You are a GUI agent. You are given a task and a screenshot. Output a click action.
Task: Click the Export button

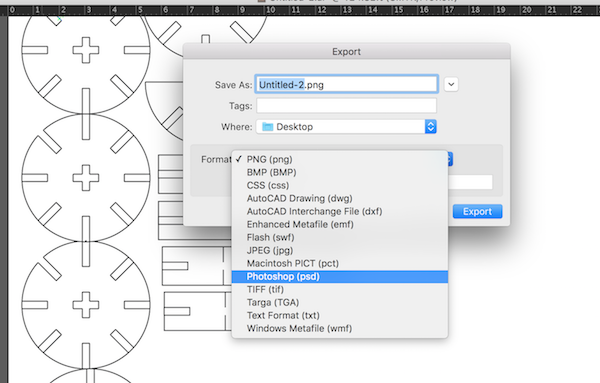tap(477, 211)
